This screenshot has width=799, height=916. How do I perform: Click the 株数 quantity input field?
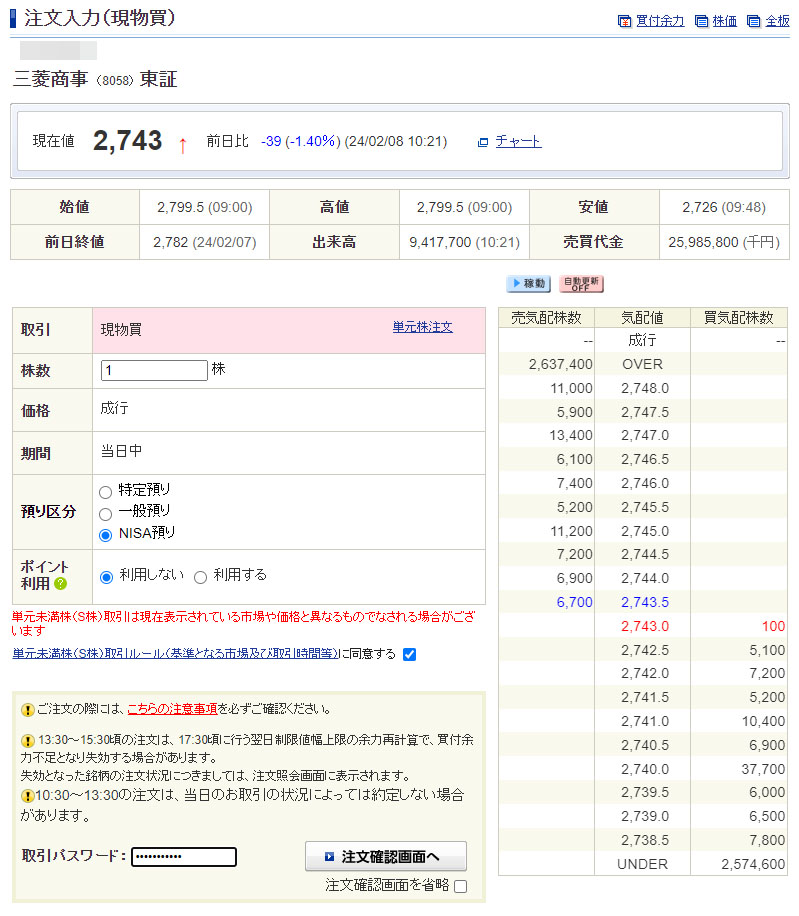(154, 370)
